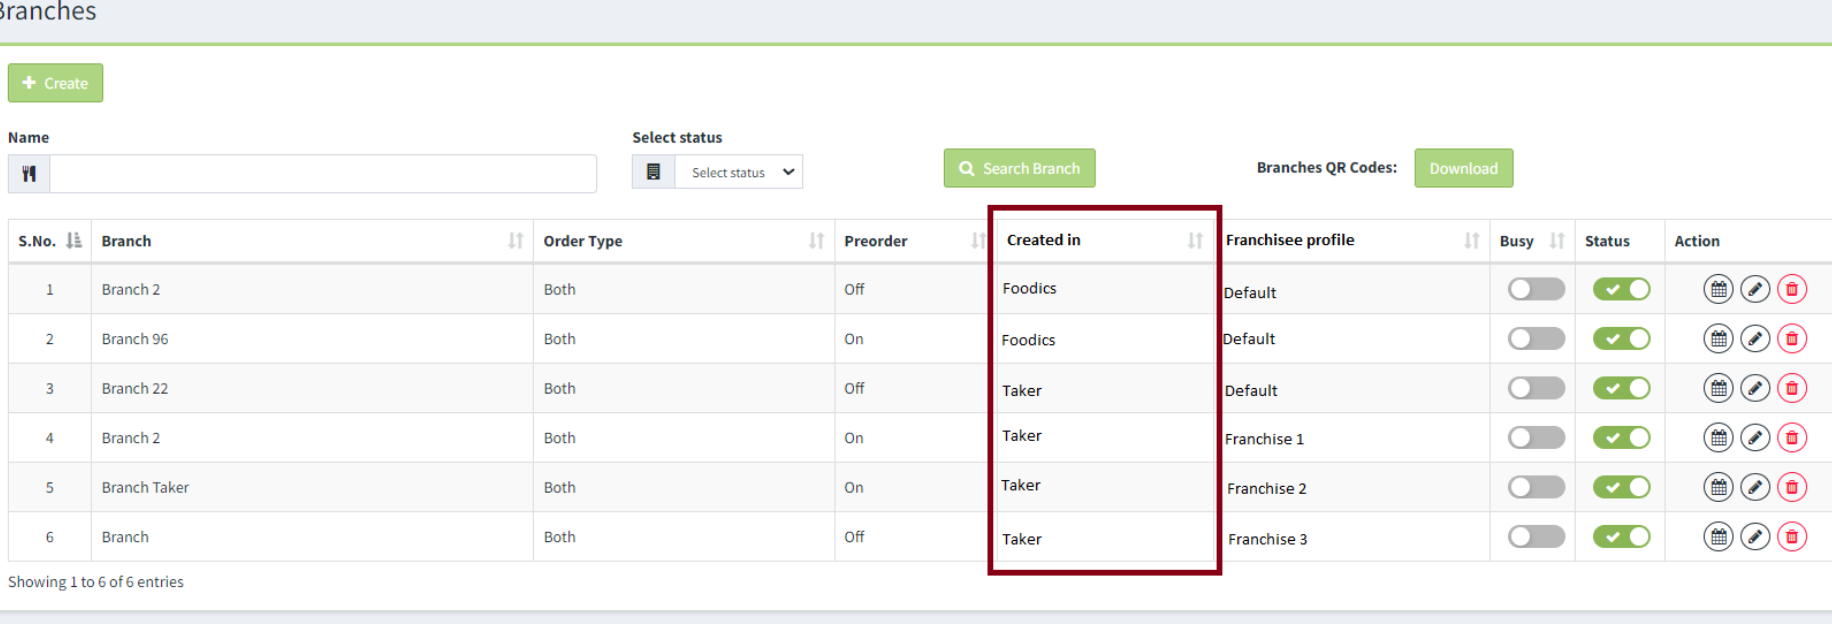Delete row 6 Branch using trash icon
Screen dimensions: 1832x624
click(1792, 537)
